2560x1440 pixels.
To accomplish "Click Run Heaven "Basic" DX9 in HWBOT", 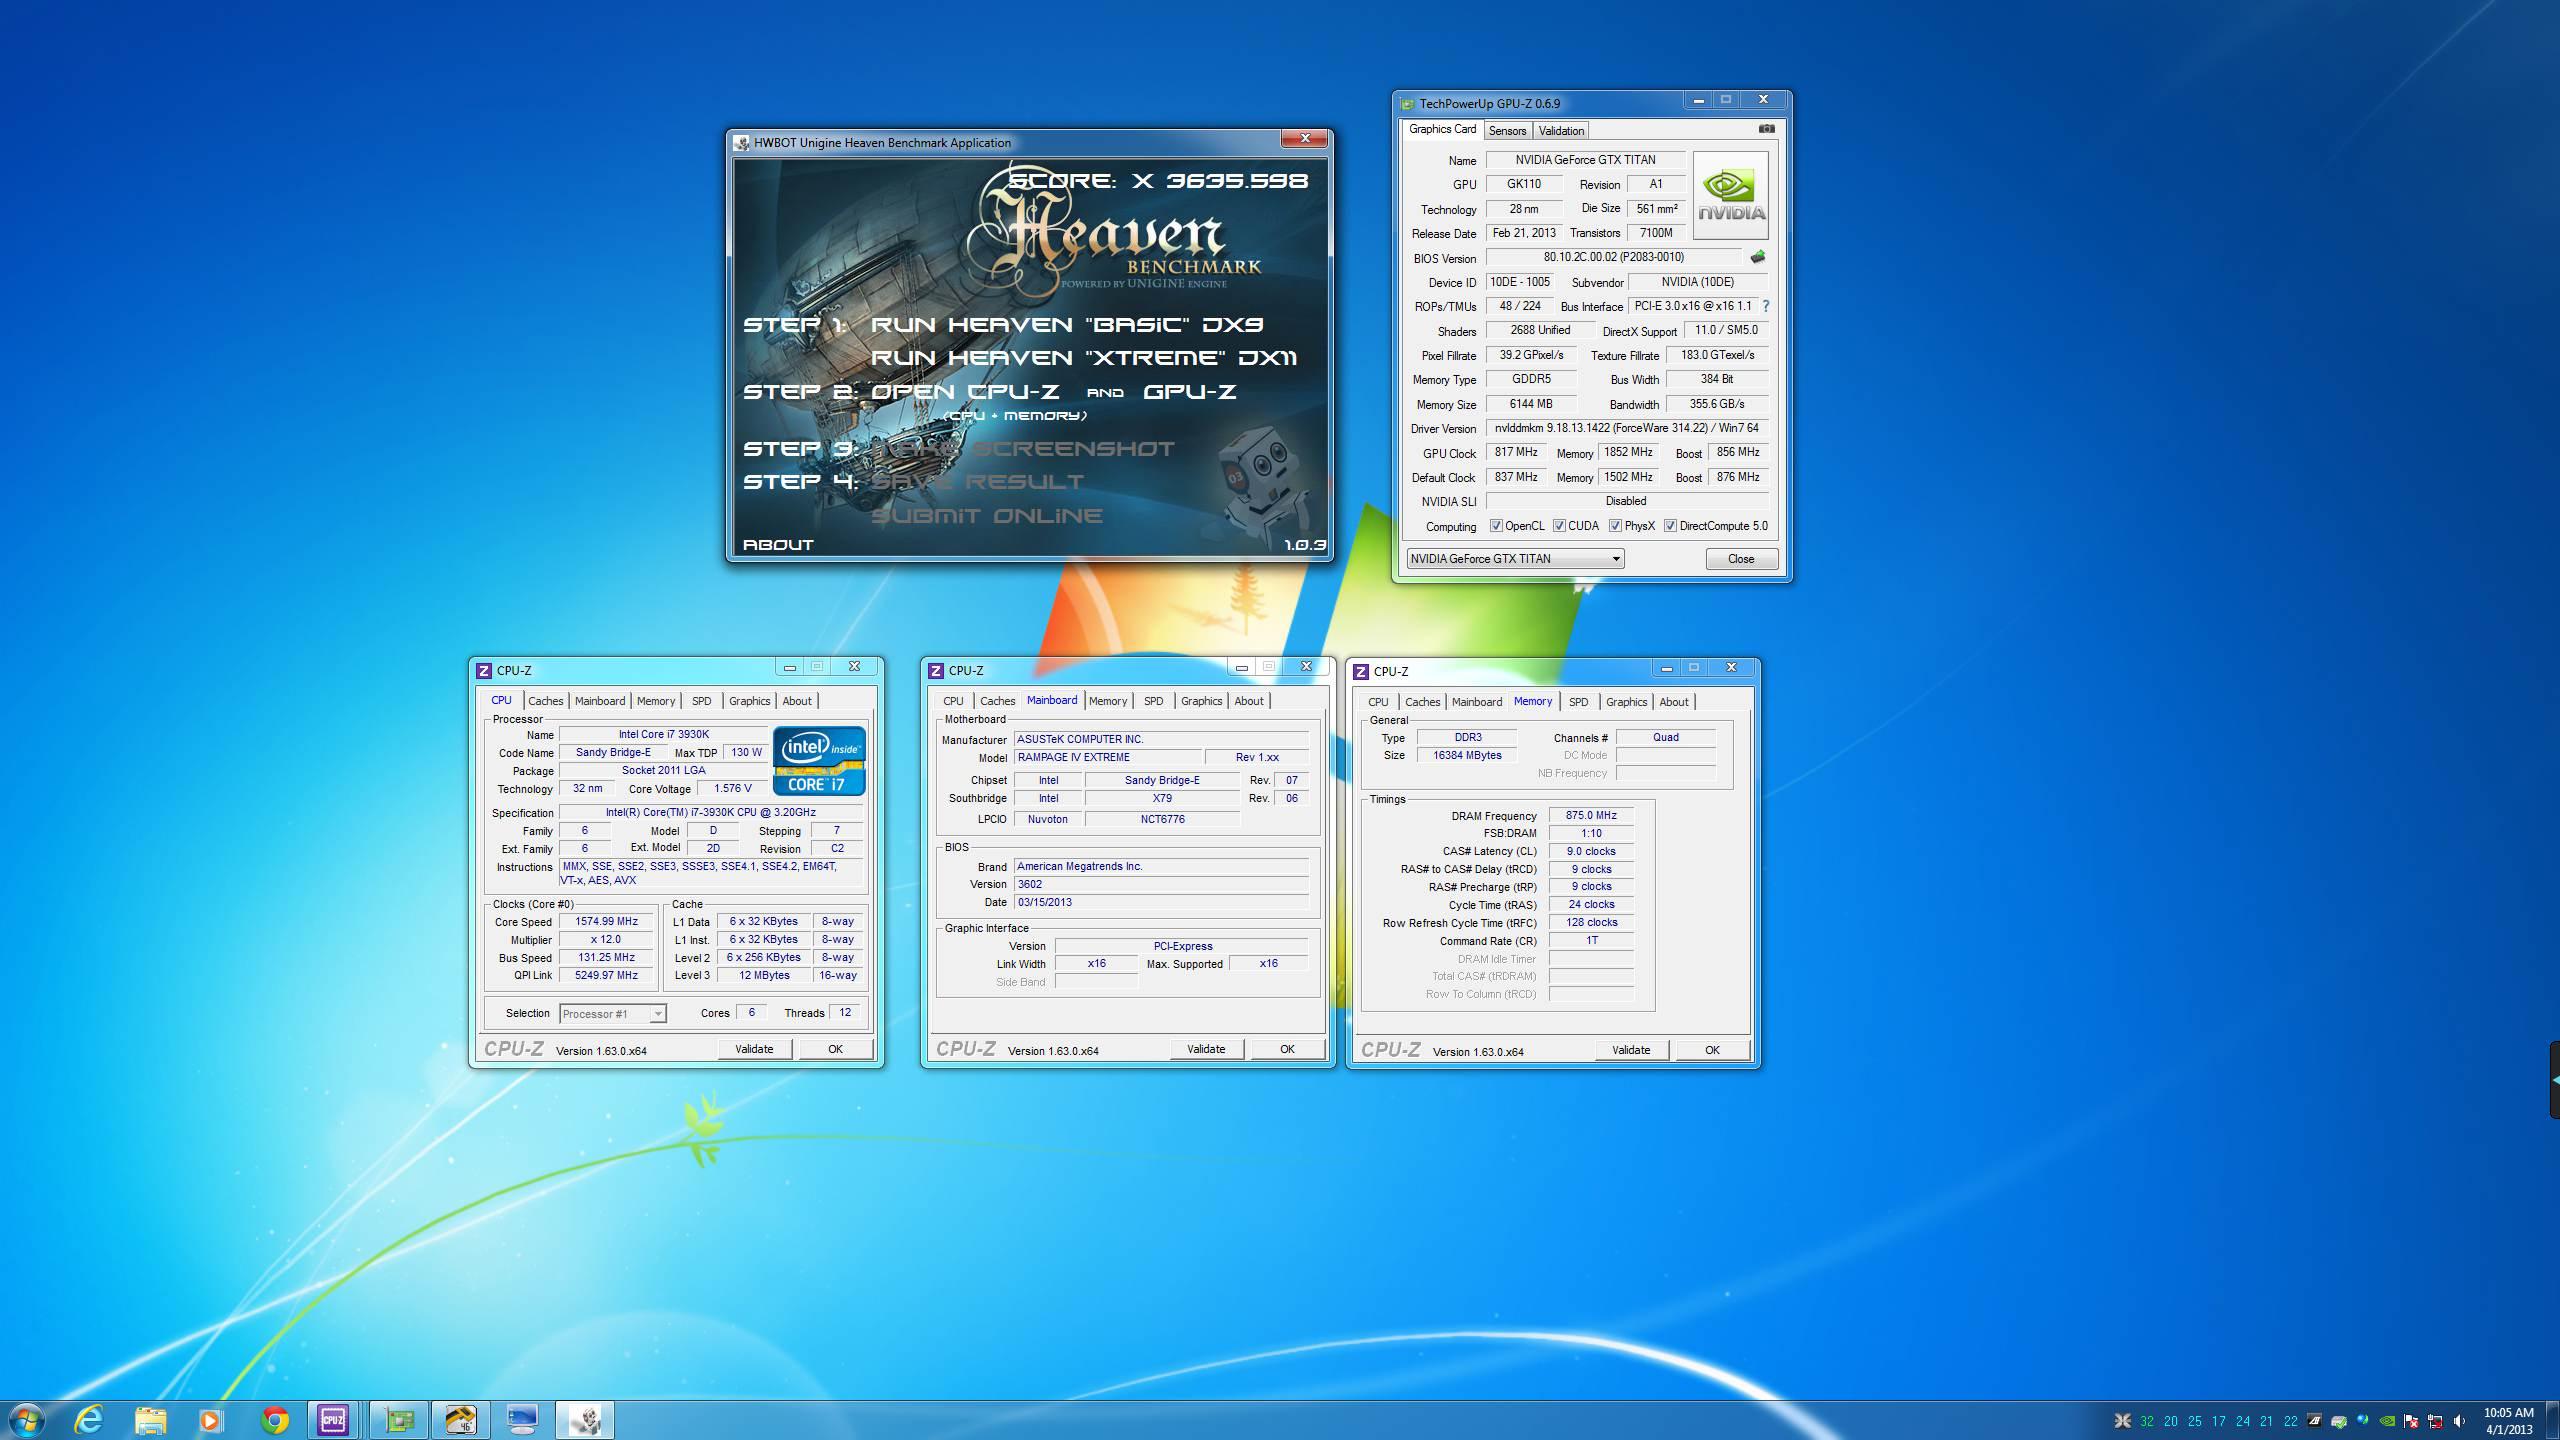I will pos(1067,324).
